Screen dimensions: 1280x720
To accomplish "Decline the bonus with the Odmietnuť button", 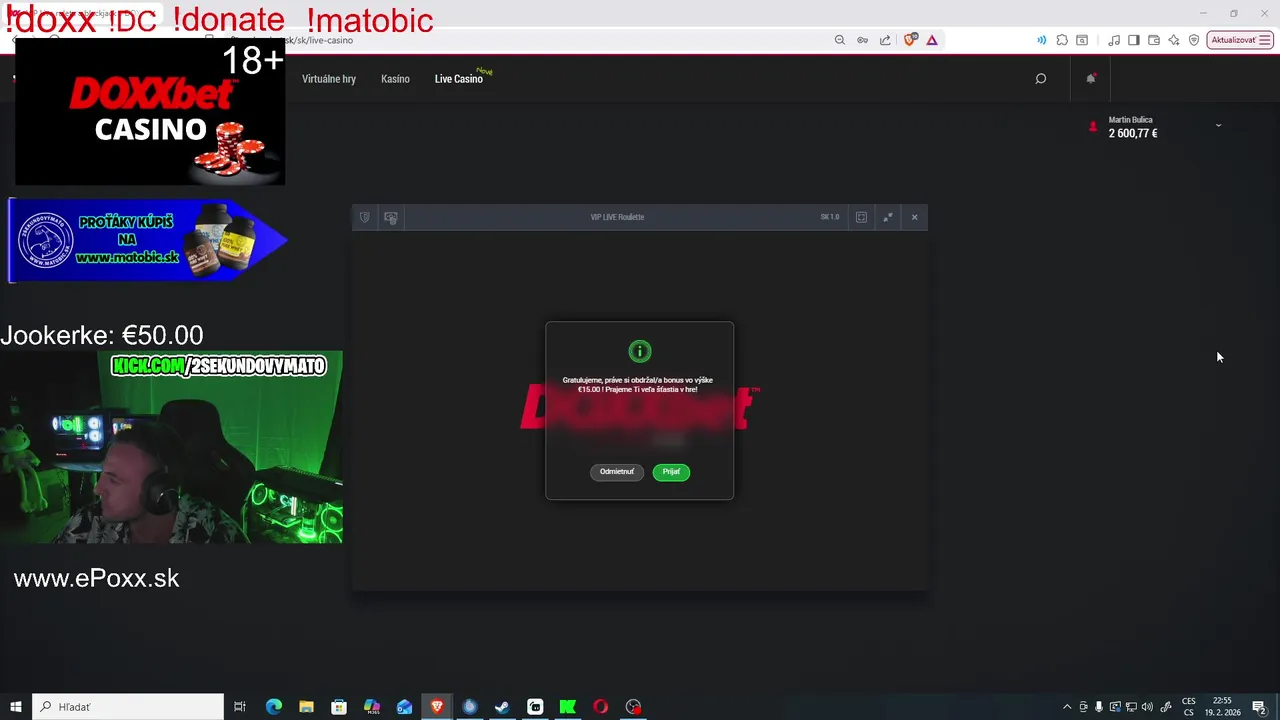I will (x=617, y=472).
